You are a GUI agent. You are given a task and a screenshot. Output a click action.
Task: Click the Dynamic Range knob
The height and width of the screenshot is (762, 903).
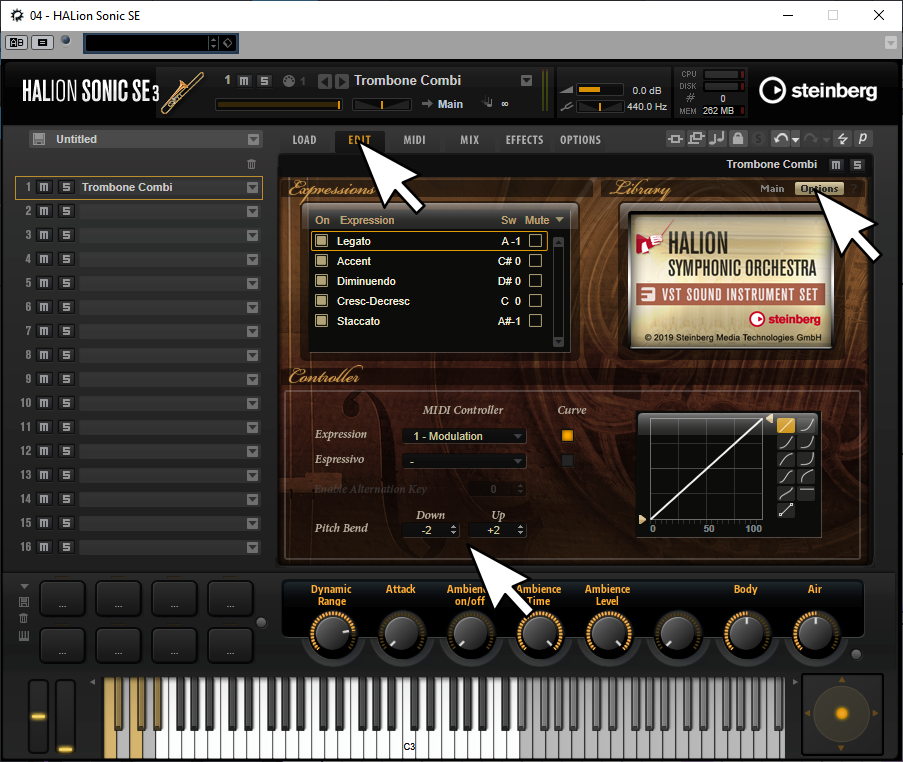point(333,632)
